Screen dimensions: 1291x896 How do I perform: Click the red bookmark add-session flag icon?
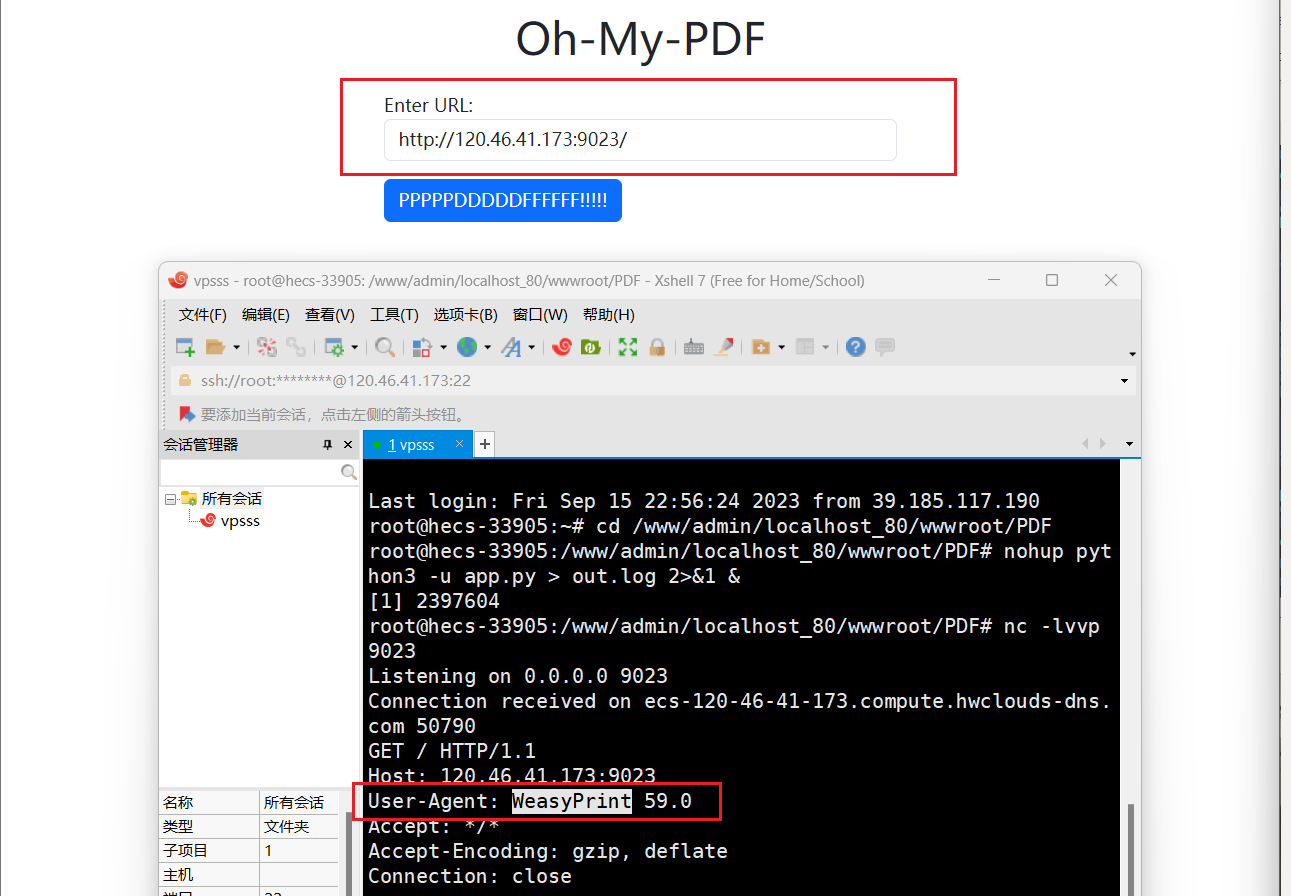tap(187, 414)
